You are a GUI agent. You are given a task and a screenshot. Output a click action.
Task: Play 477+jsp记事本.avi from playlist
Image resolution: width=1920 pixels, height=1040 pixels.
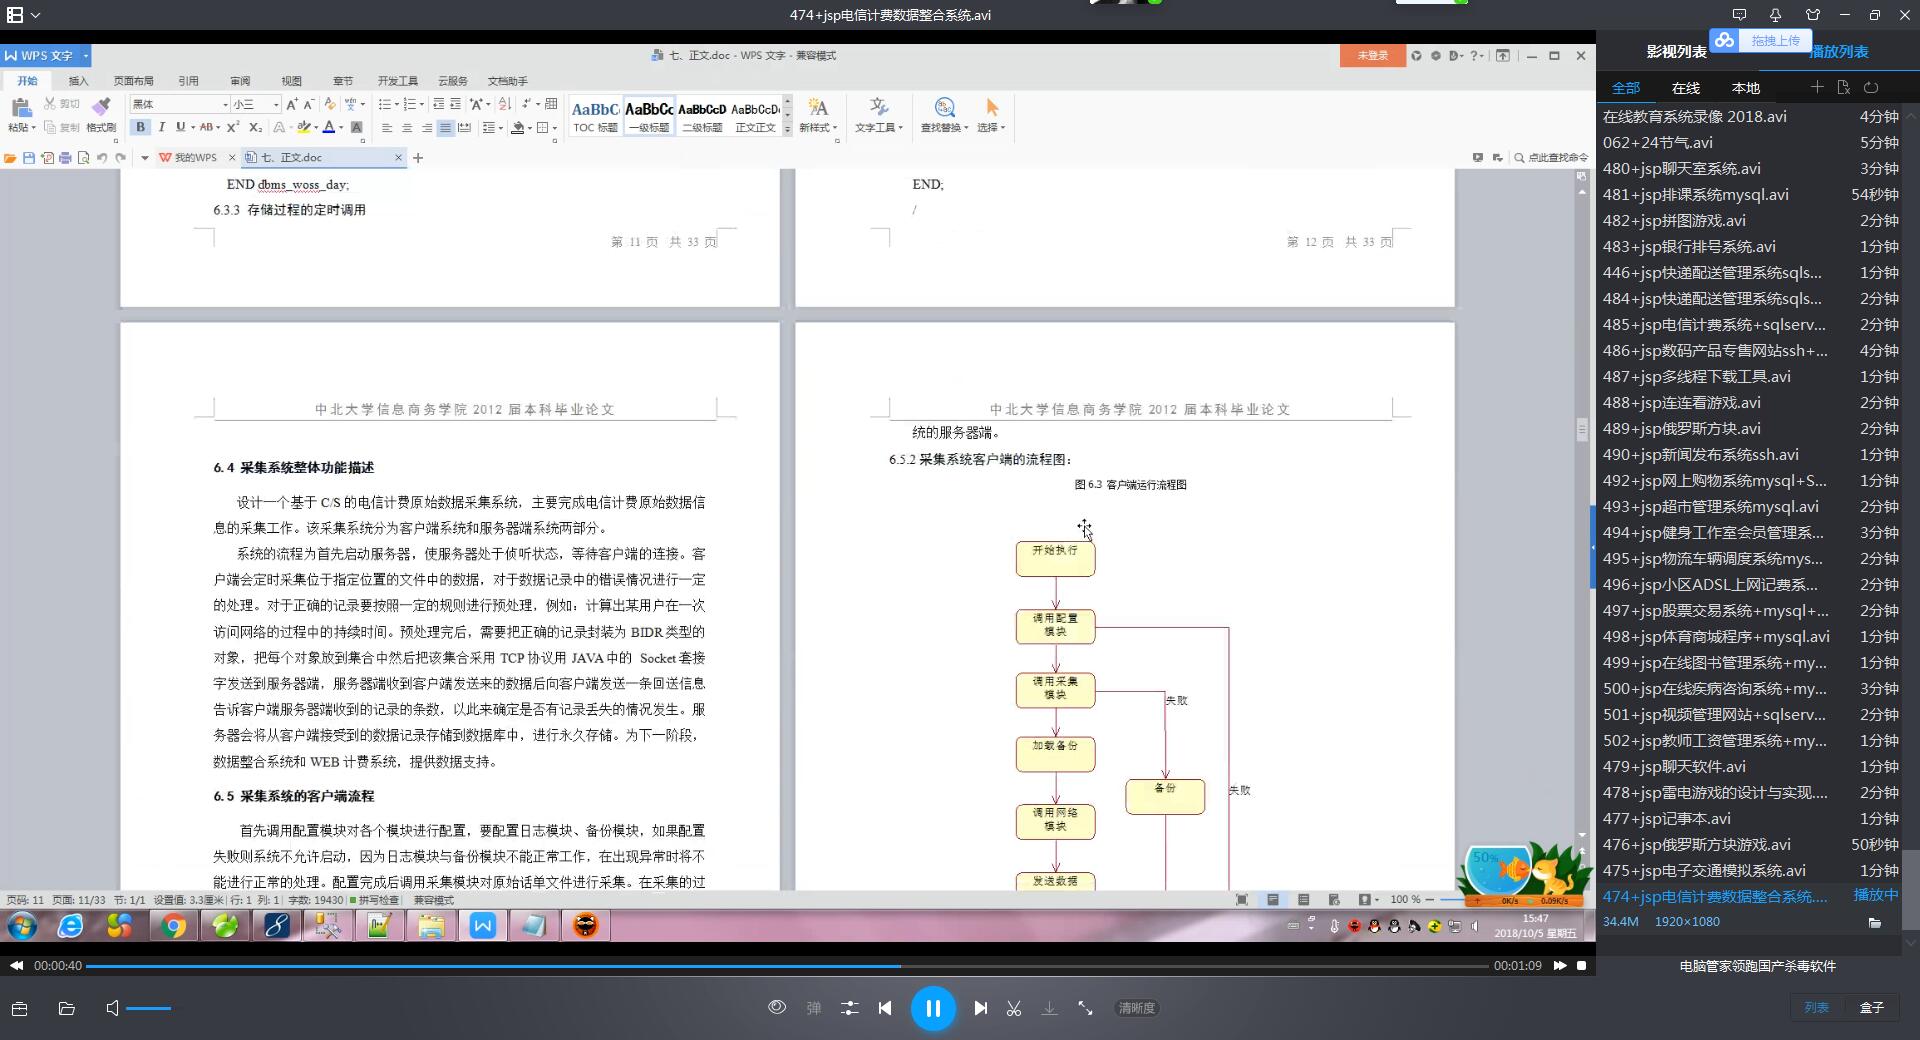(1750, 818)
